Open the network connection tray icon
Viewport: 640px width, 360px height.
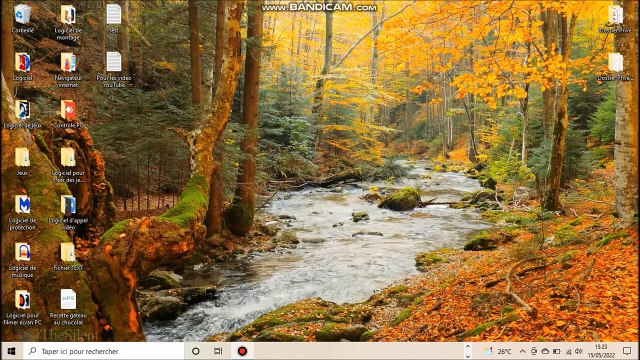click(568, 351)
